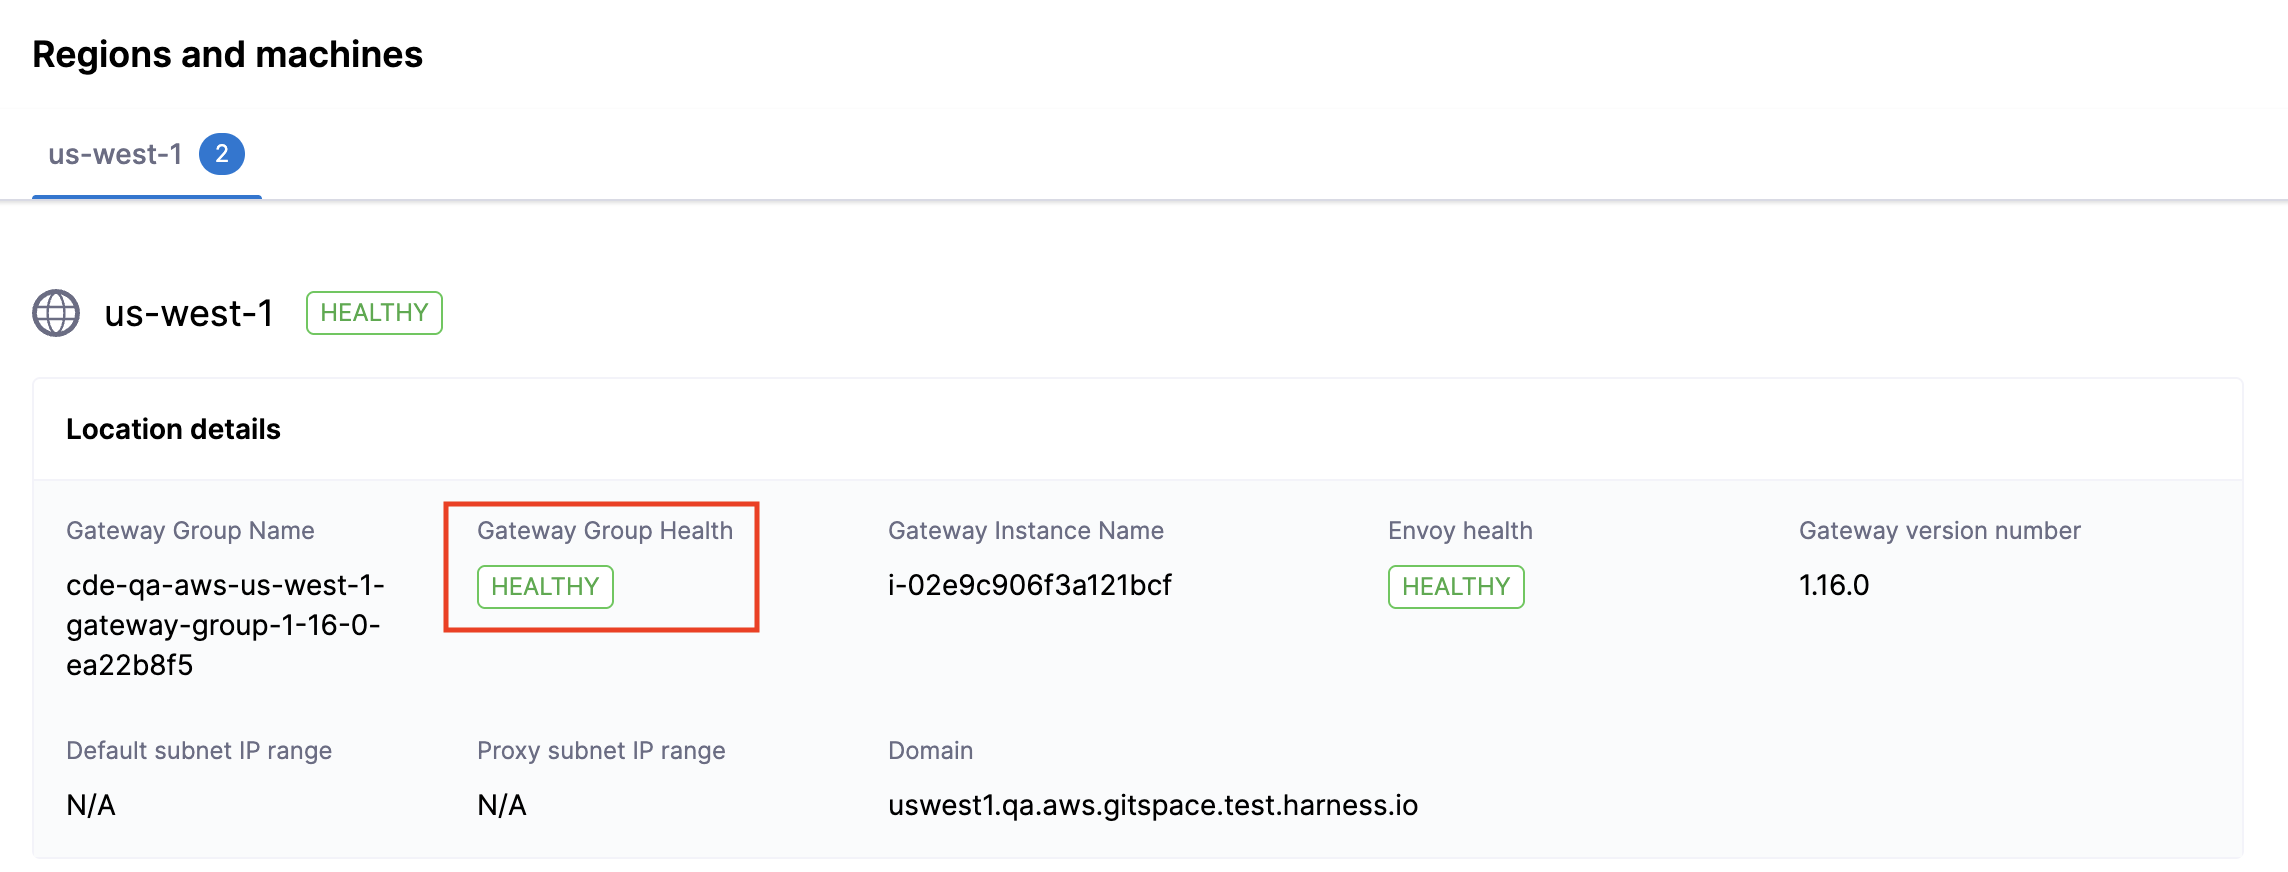Click the HEALTHY badge under Gateway Group Health
Image resolution: width=2288 pixels, height=872 pixels.
pos(545,587)
